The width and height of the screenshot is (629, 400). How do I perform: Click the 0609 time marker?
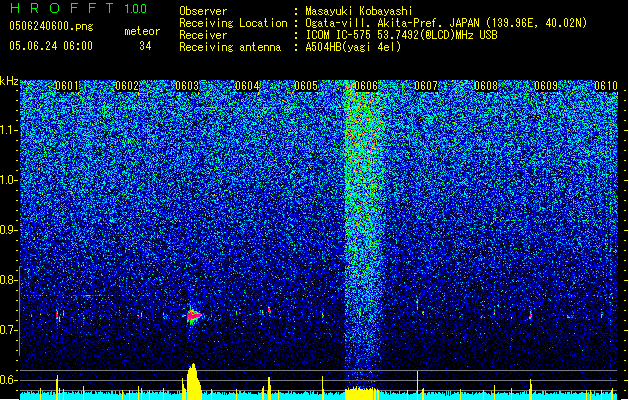tap(546, 86)
